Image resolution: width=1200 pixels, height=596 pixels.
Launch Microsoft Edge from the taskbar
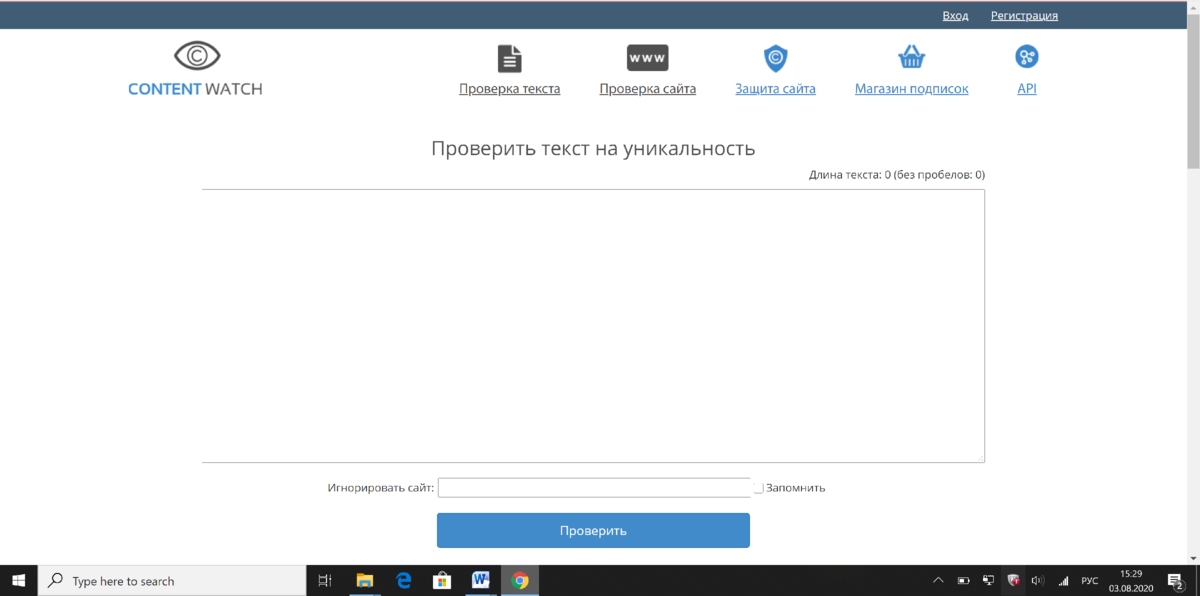(x=404, y=580)
